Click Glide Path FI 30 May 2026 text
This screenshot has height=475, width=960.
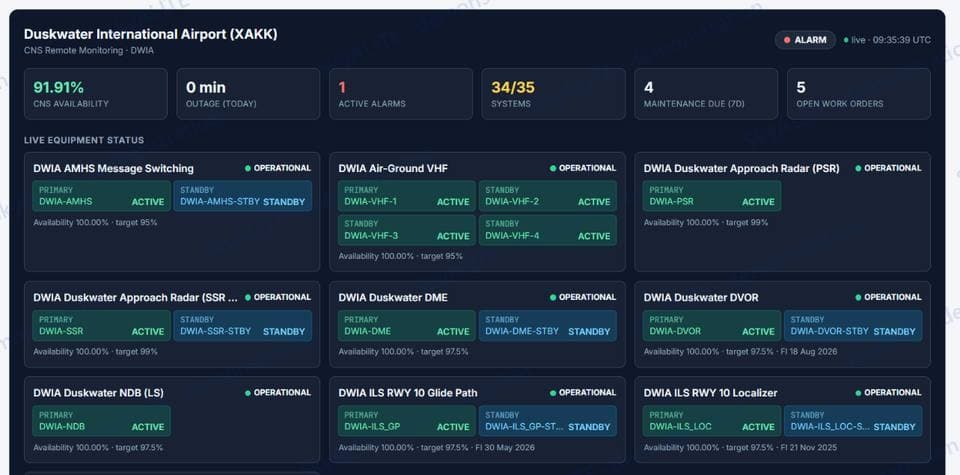click(x=437, y=448)
